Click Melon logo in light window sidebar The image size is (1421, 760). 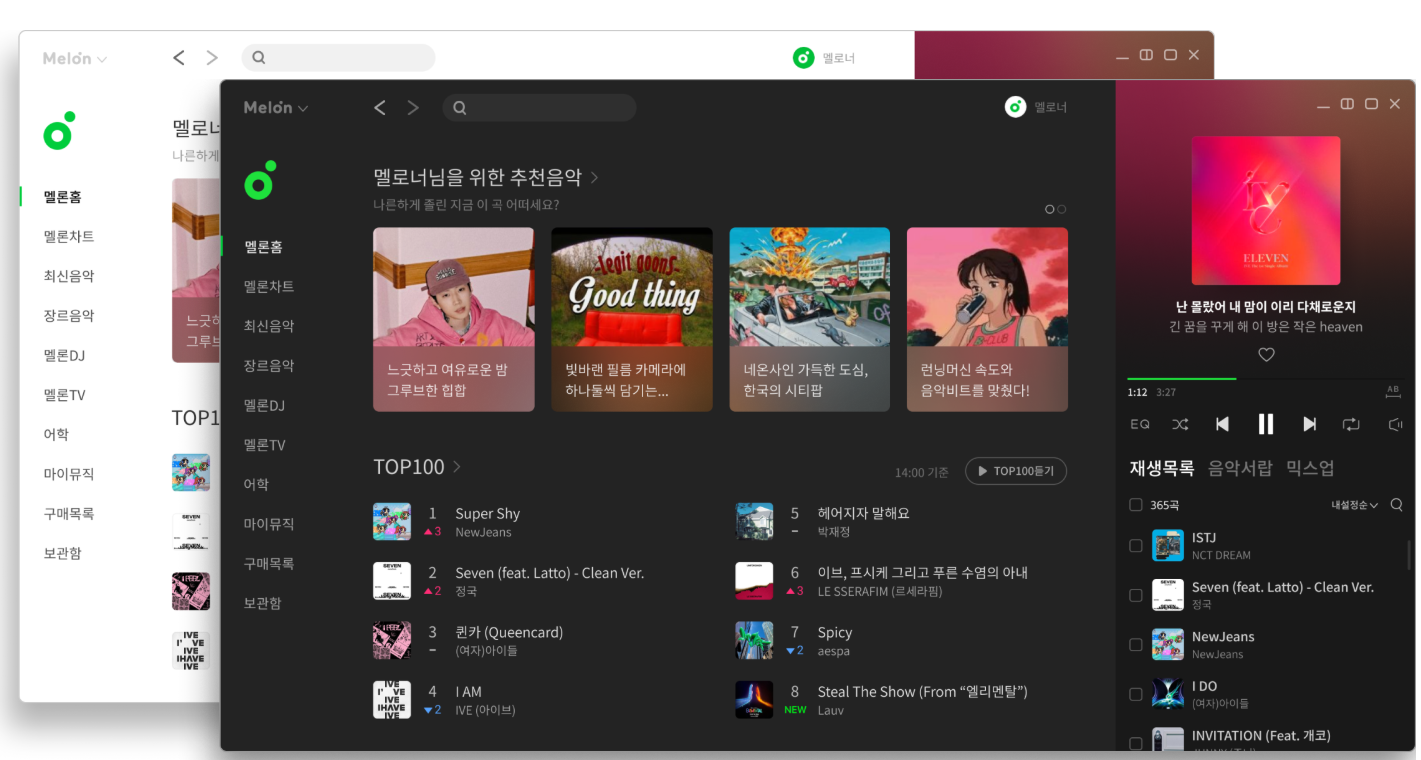pyautogui.click(x=59, y=131)
